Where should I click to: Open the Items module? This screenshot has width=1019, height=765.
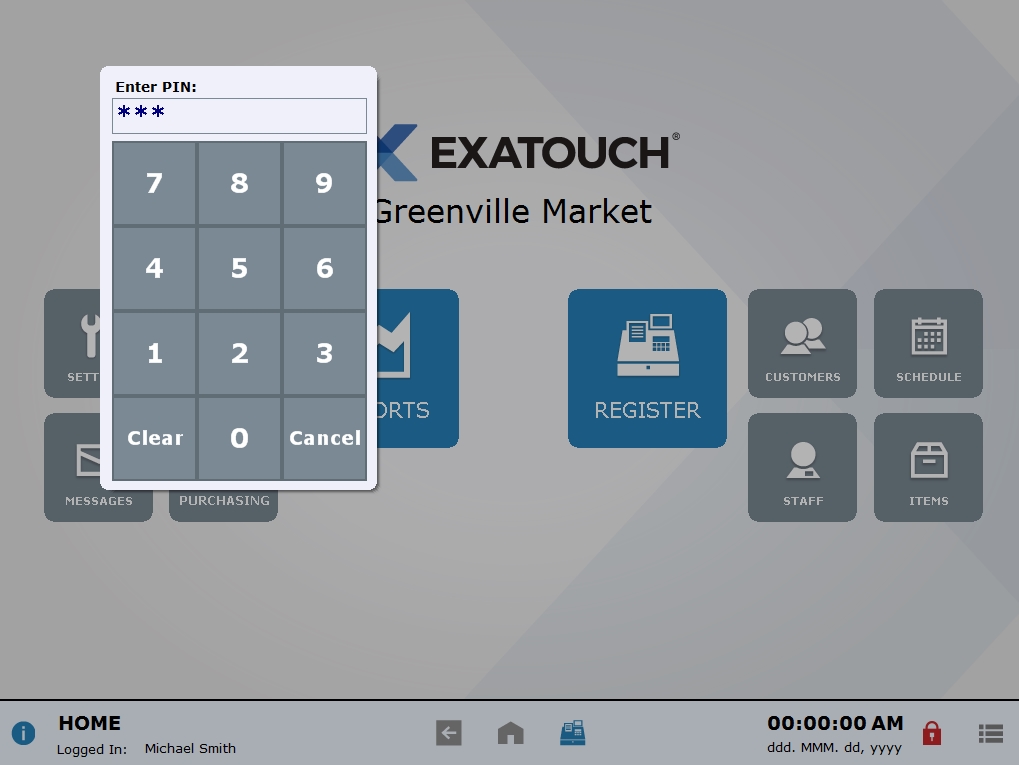(927, 467)
